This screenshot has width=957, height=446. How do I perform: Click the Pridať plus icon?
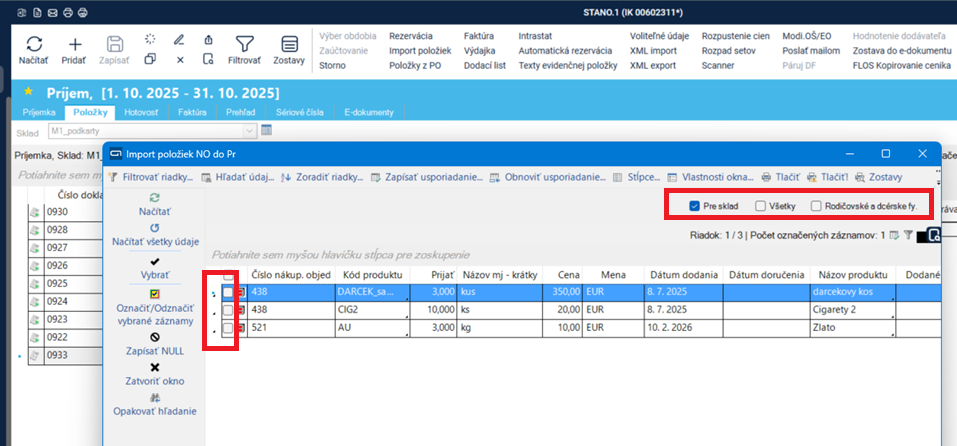[x=74, y=45]
